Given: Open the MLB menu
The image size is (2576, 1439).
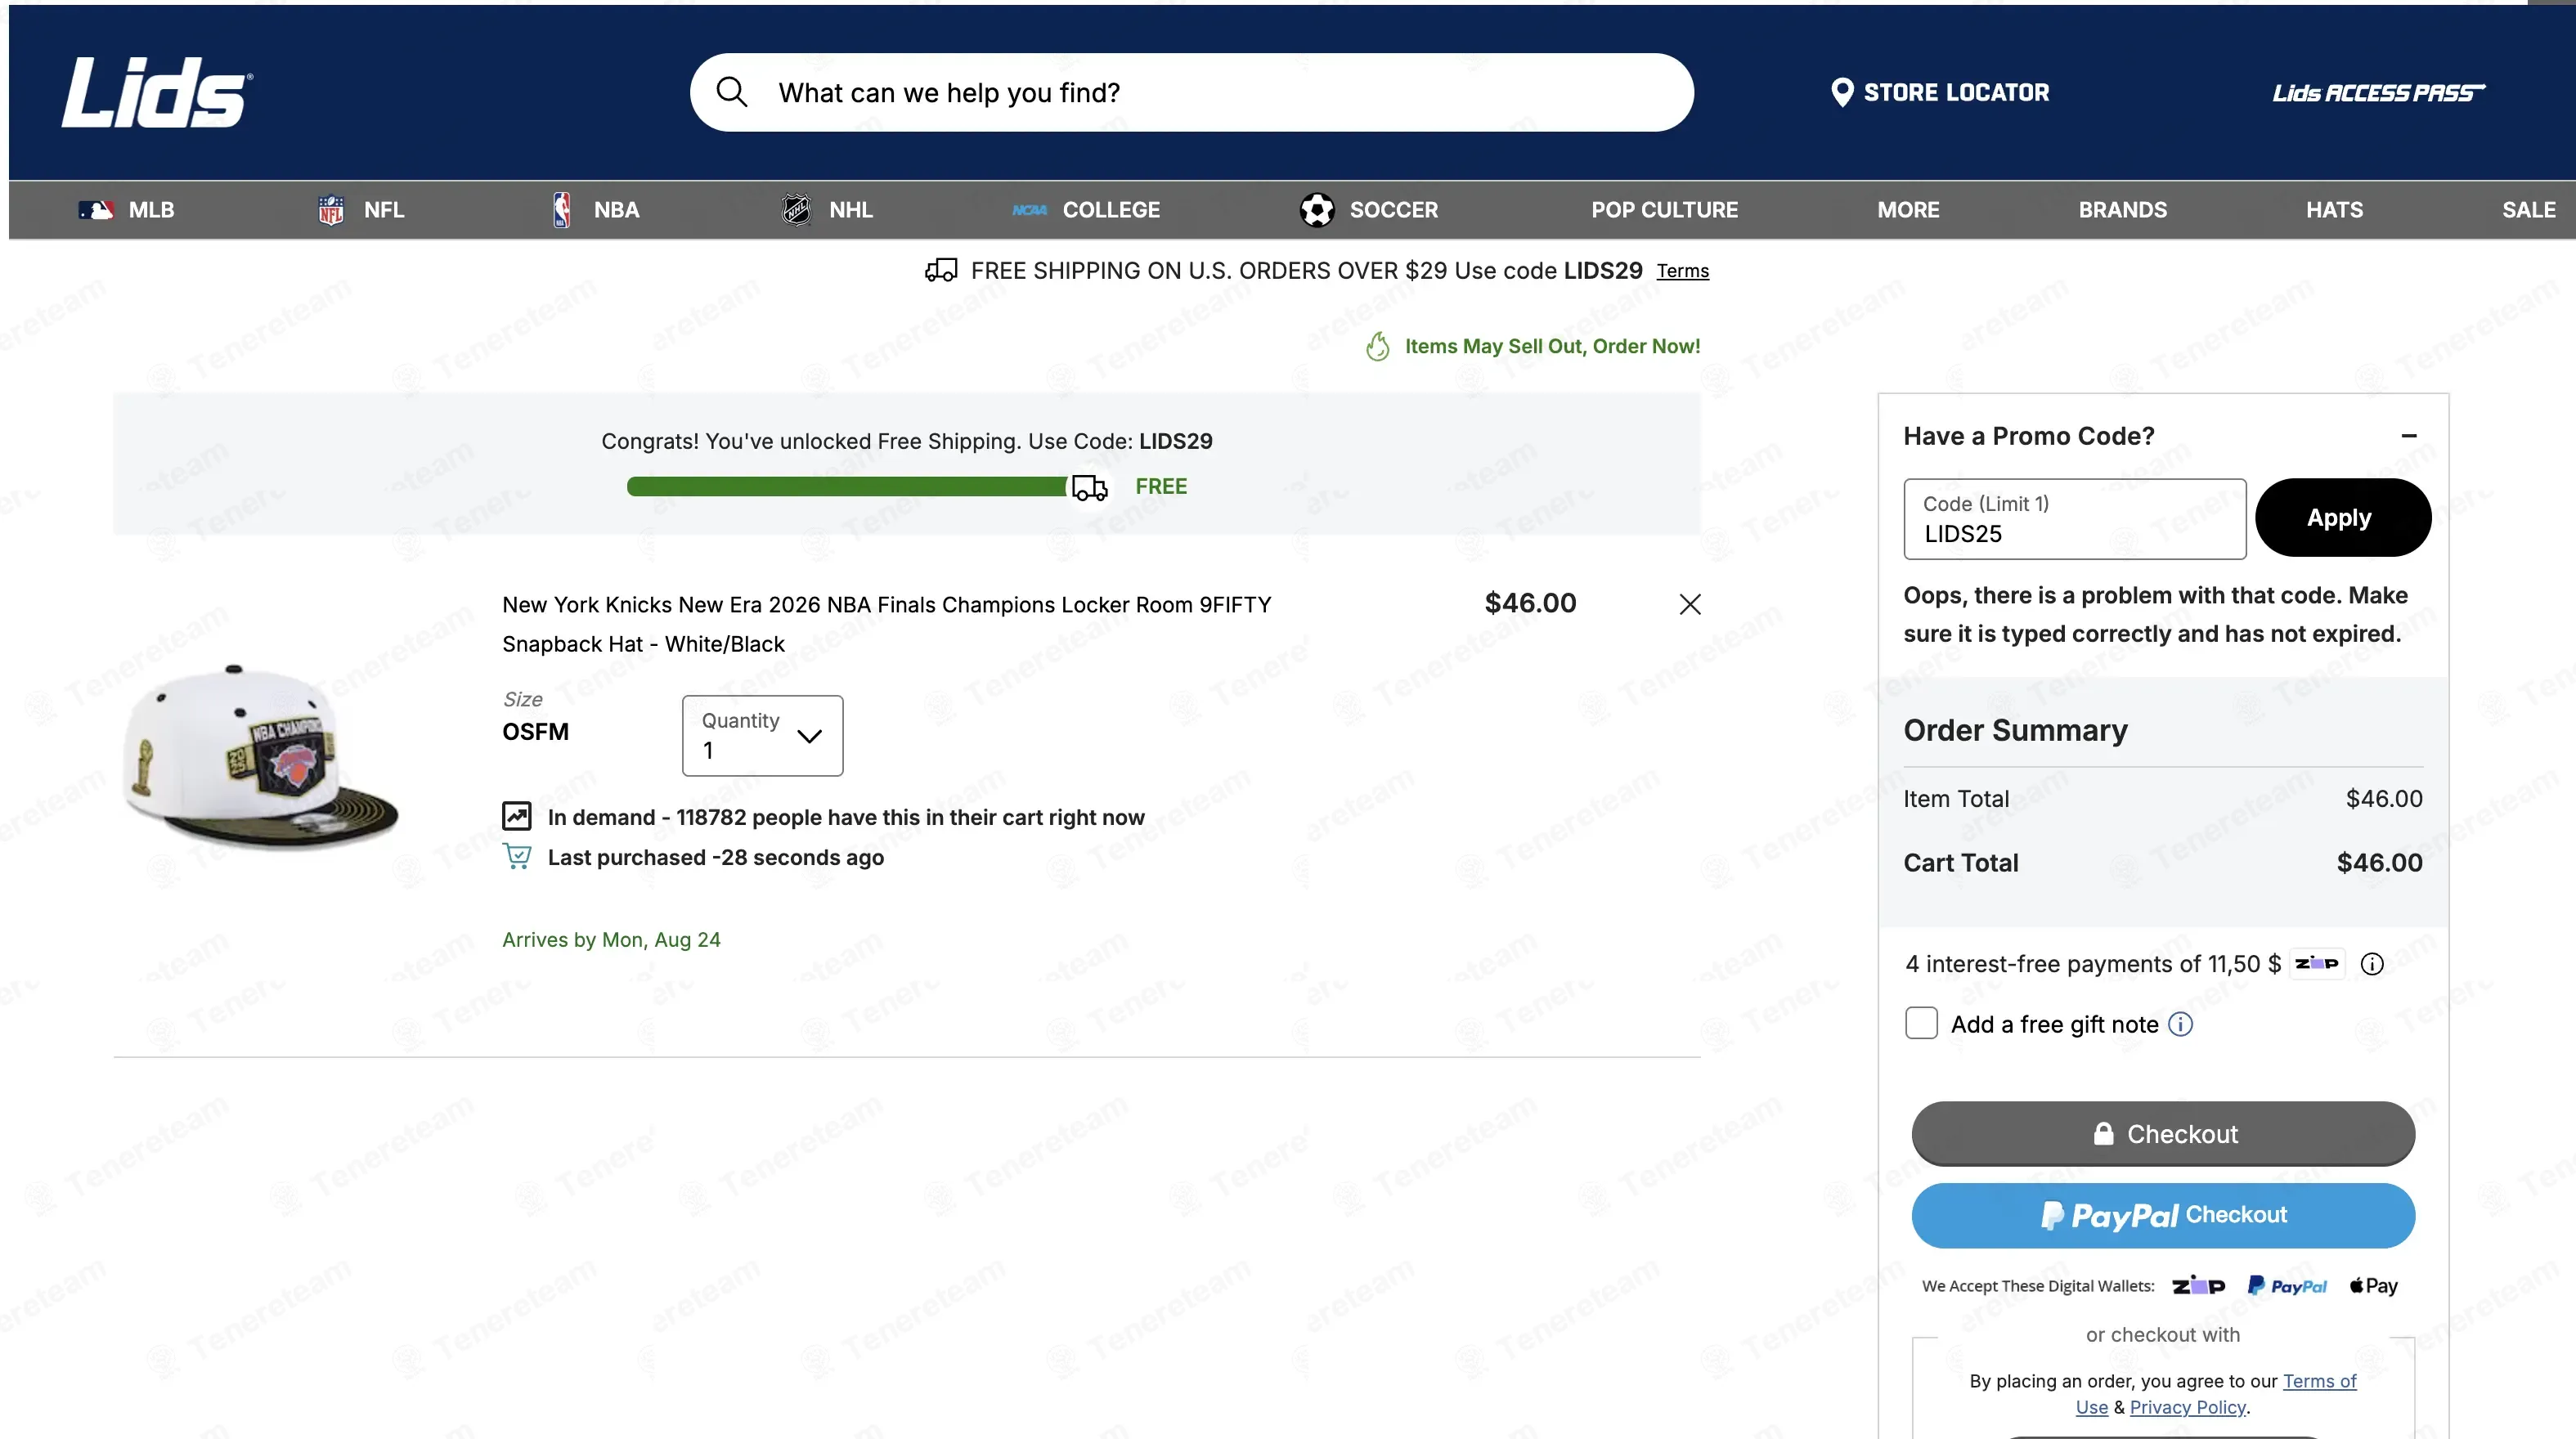Looking at the screenshot, I should point(127,210).
